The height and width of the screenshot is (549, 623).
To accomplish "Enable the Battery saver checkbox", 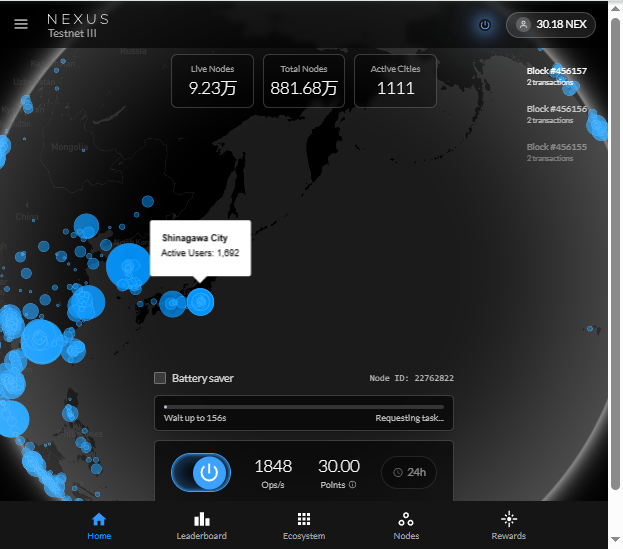I will point(160,378).
